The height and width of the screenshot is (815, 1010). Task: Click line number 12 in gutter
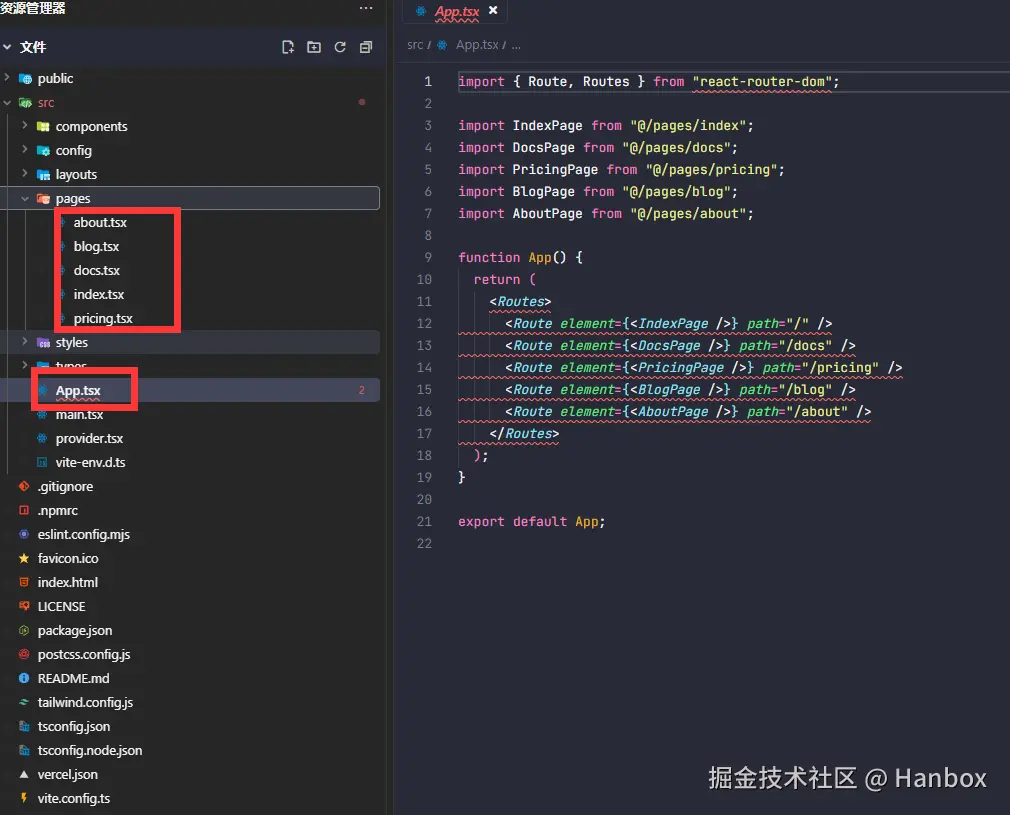(x=424, y=323)
